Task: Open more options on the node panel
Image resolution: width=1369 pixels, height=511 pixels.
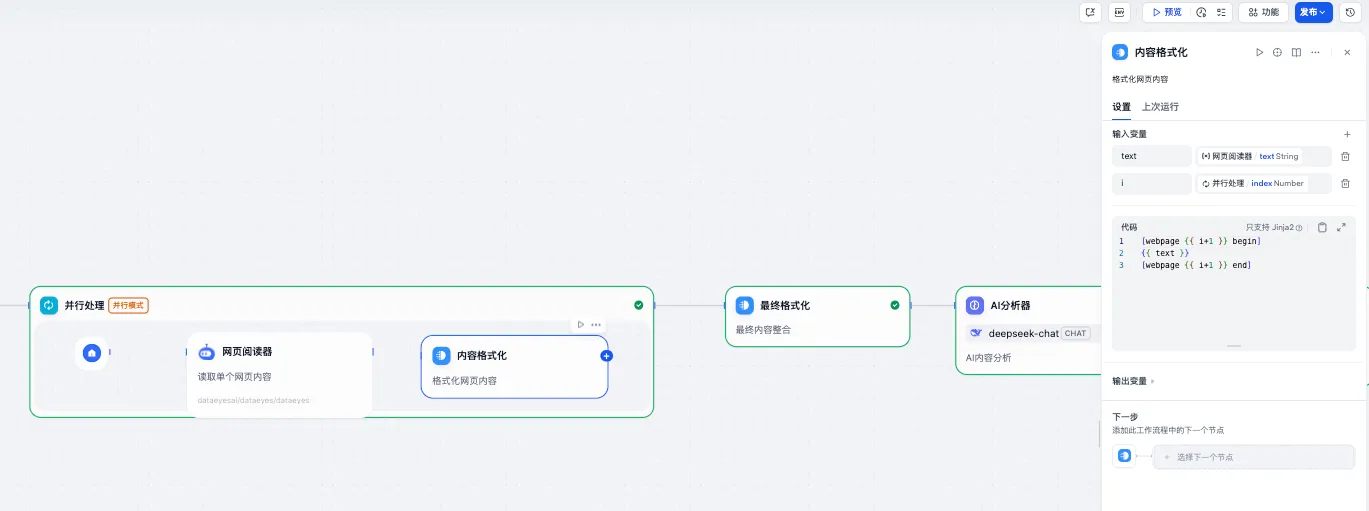Action: 1315,52
